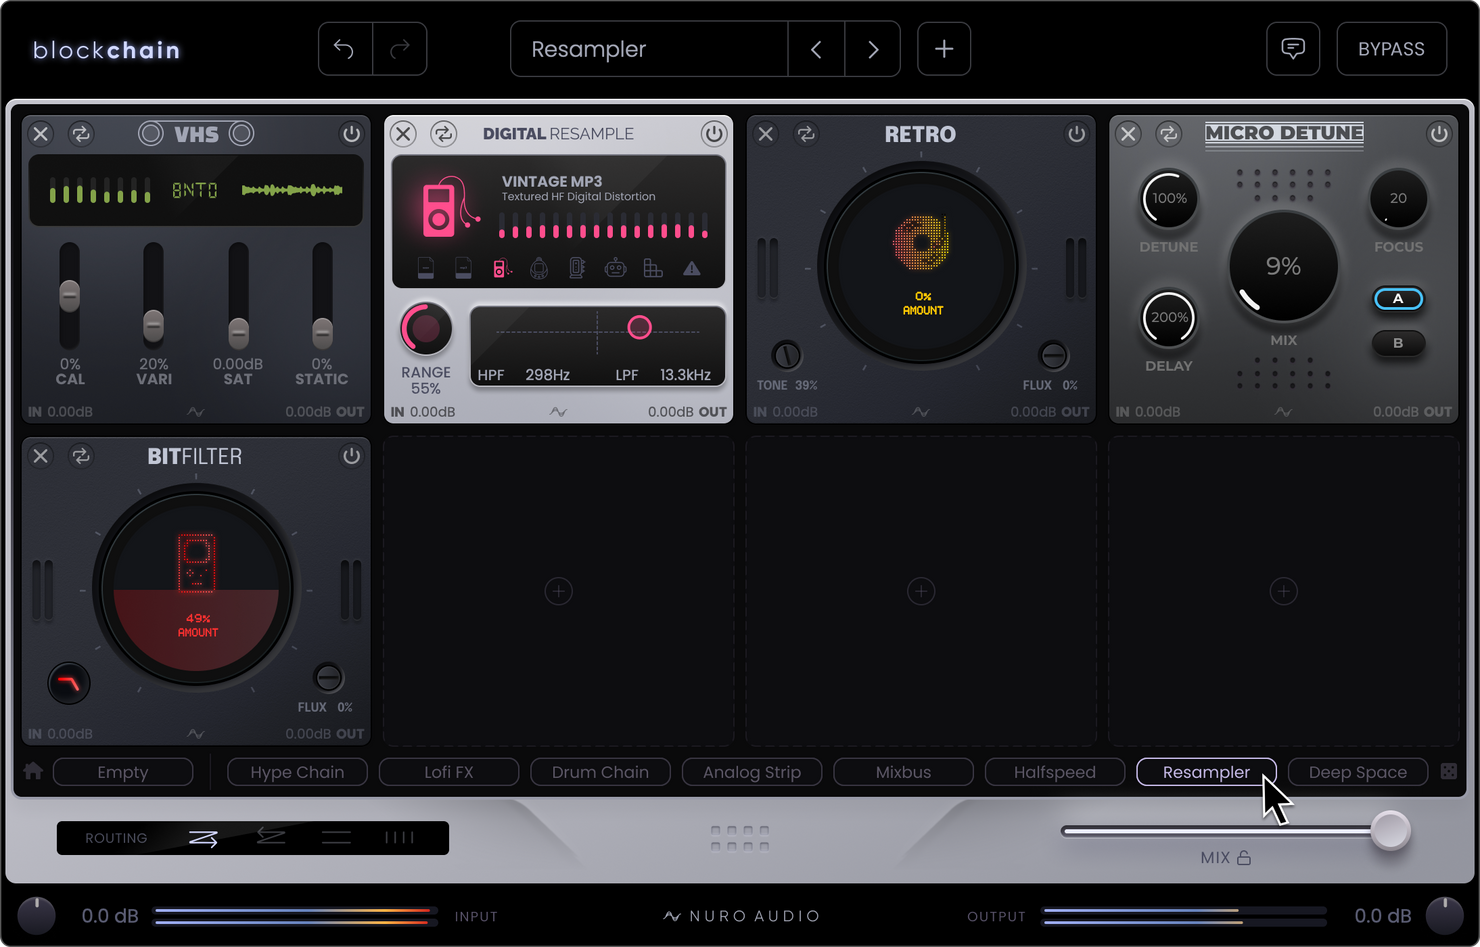Screen dimensions: 1480x947
Task: Swap the VHS module
Action: coord(81,133)
